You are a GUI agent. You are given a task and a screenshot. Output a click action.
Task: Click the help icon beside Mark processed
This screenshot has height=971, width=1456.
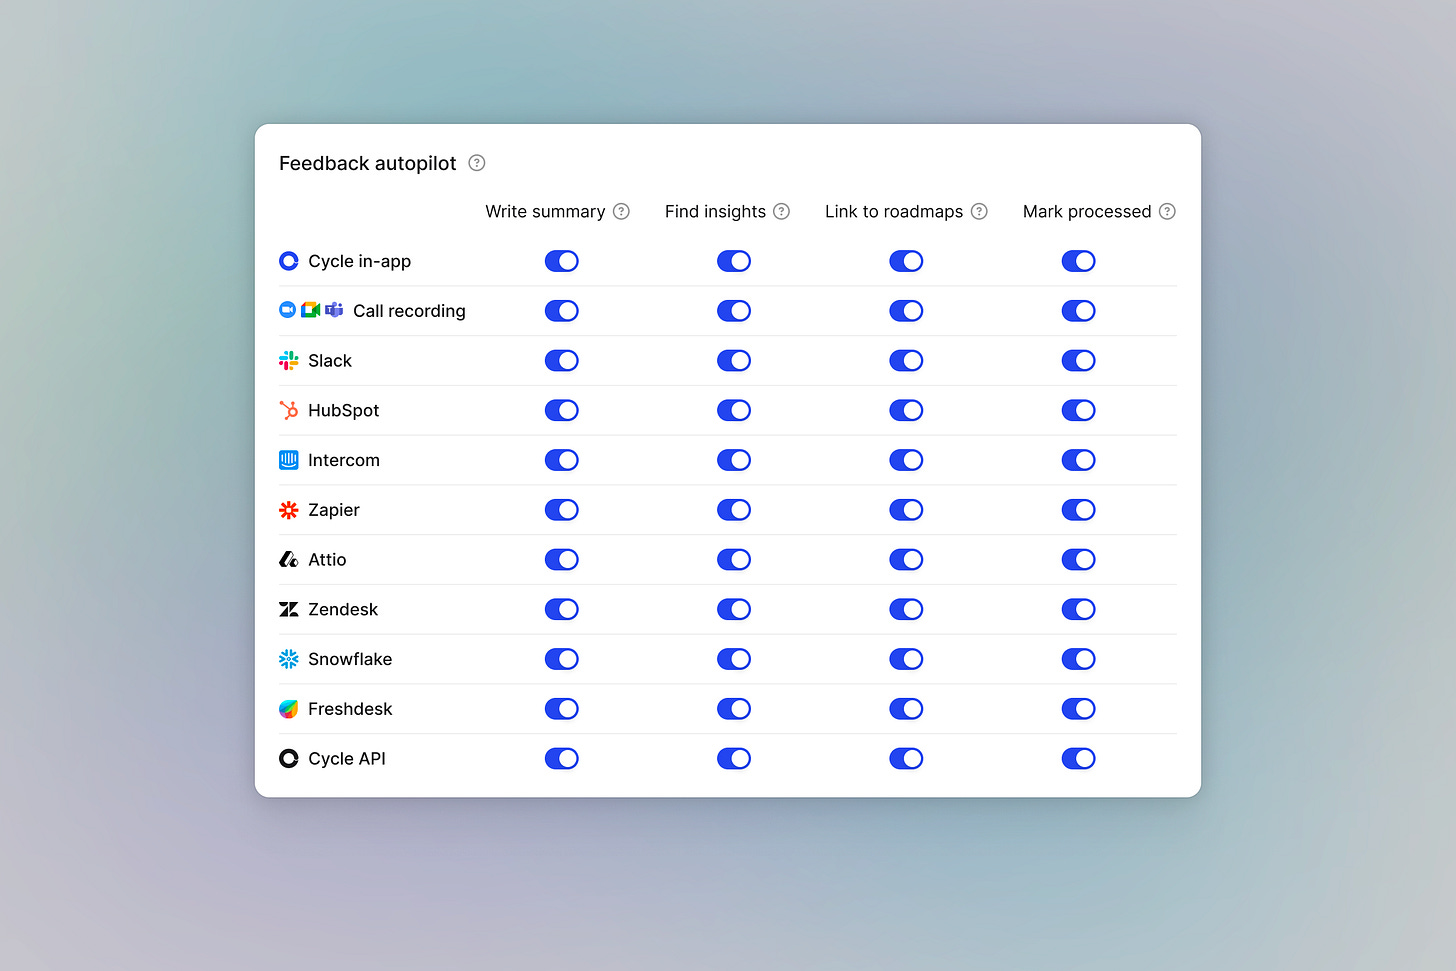tap(1167, 211)
